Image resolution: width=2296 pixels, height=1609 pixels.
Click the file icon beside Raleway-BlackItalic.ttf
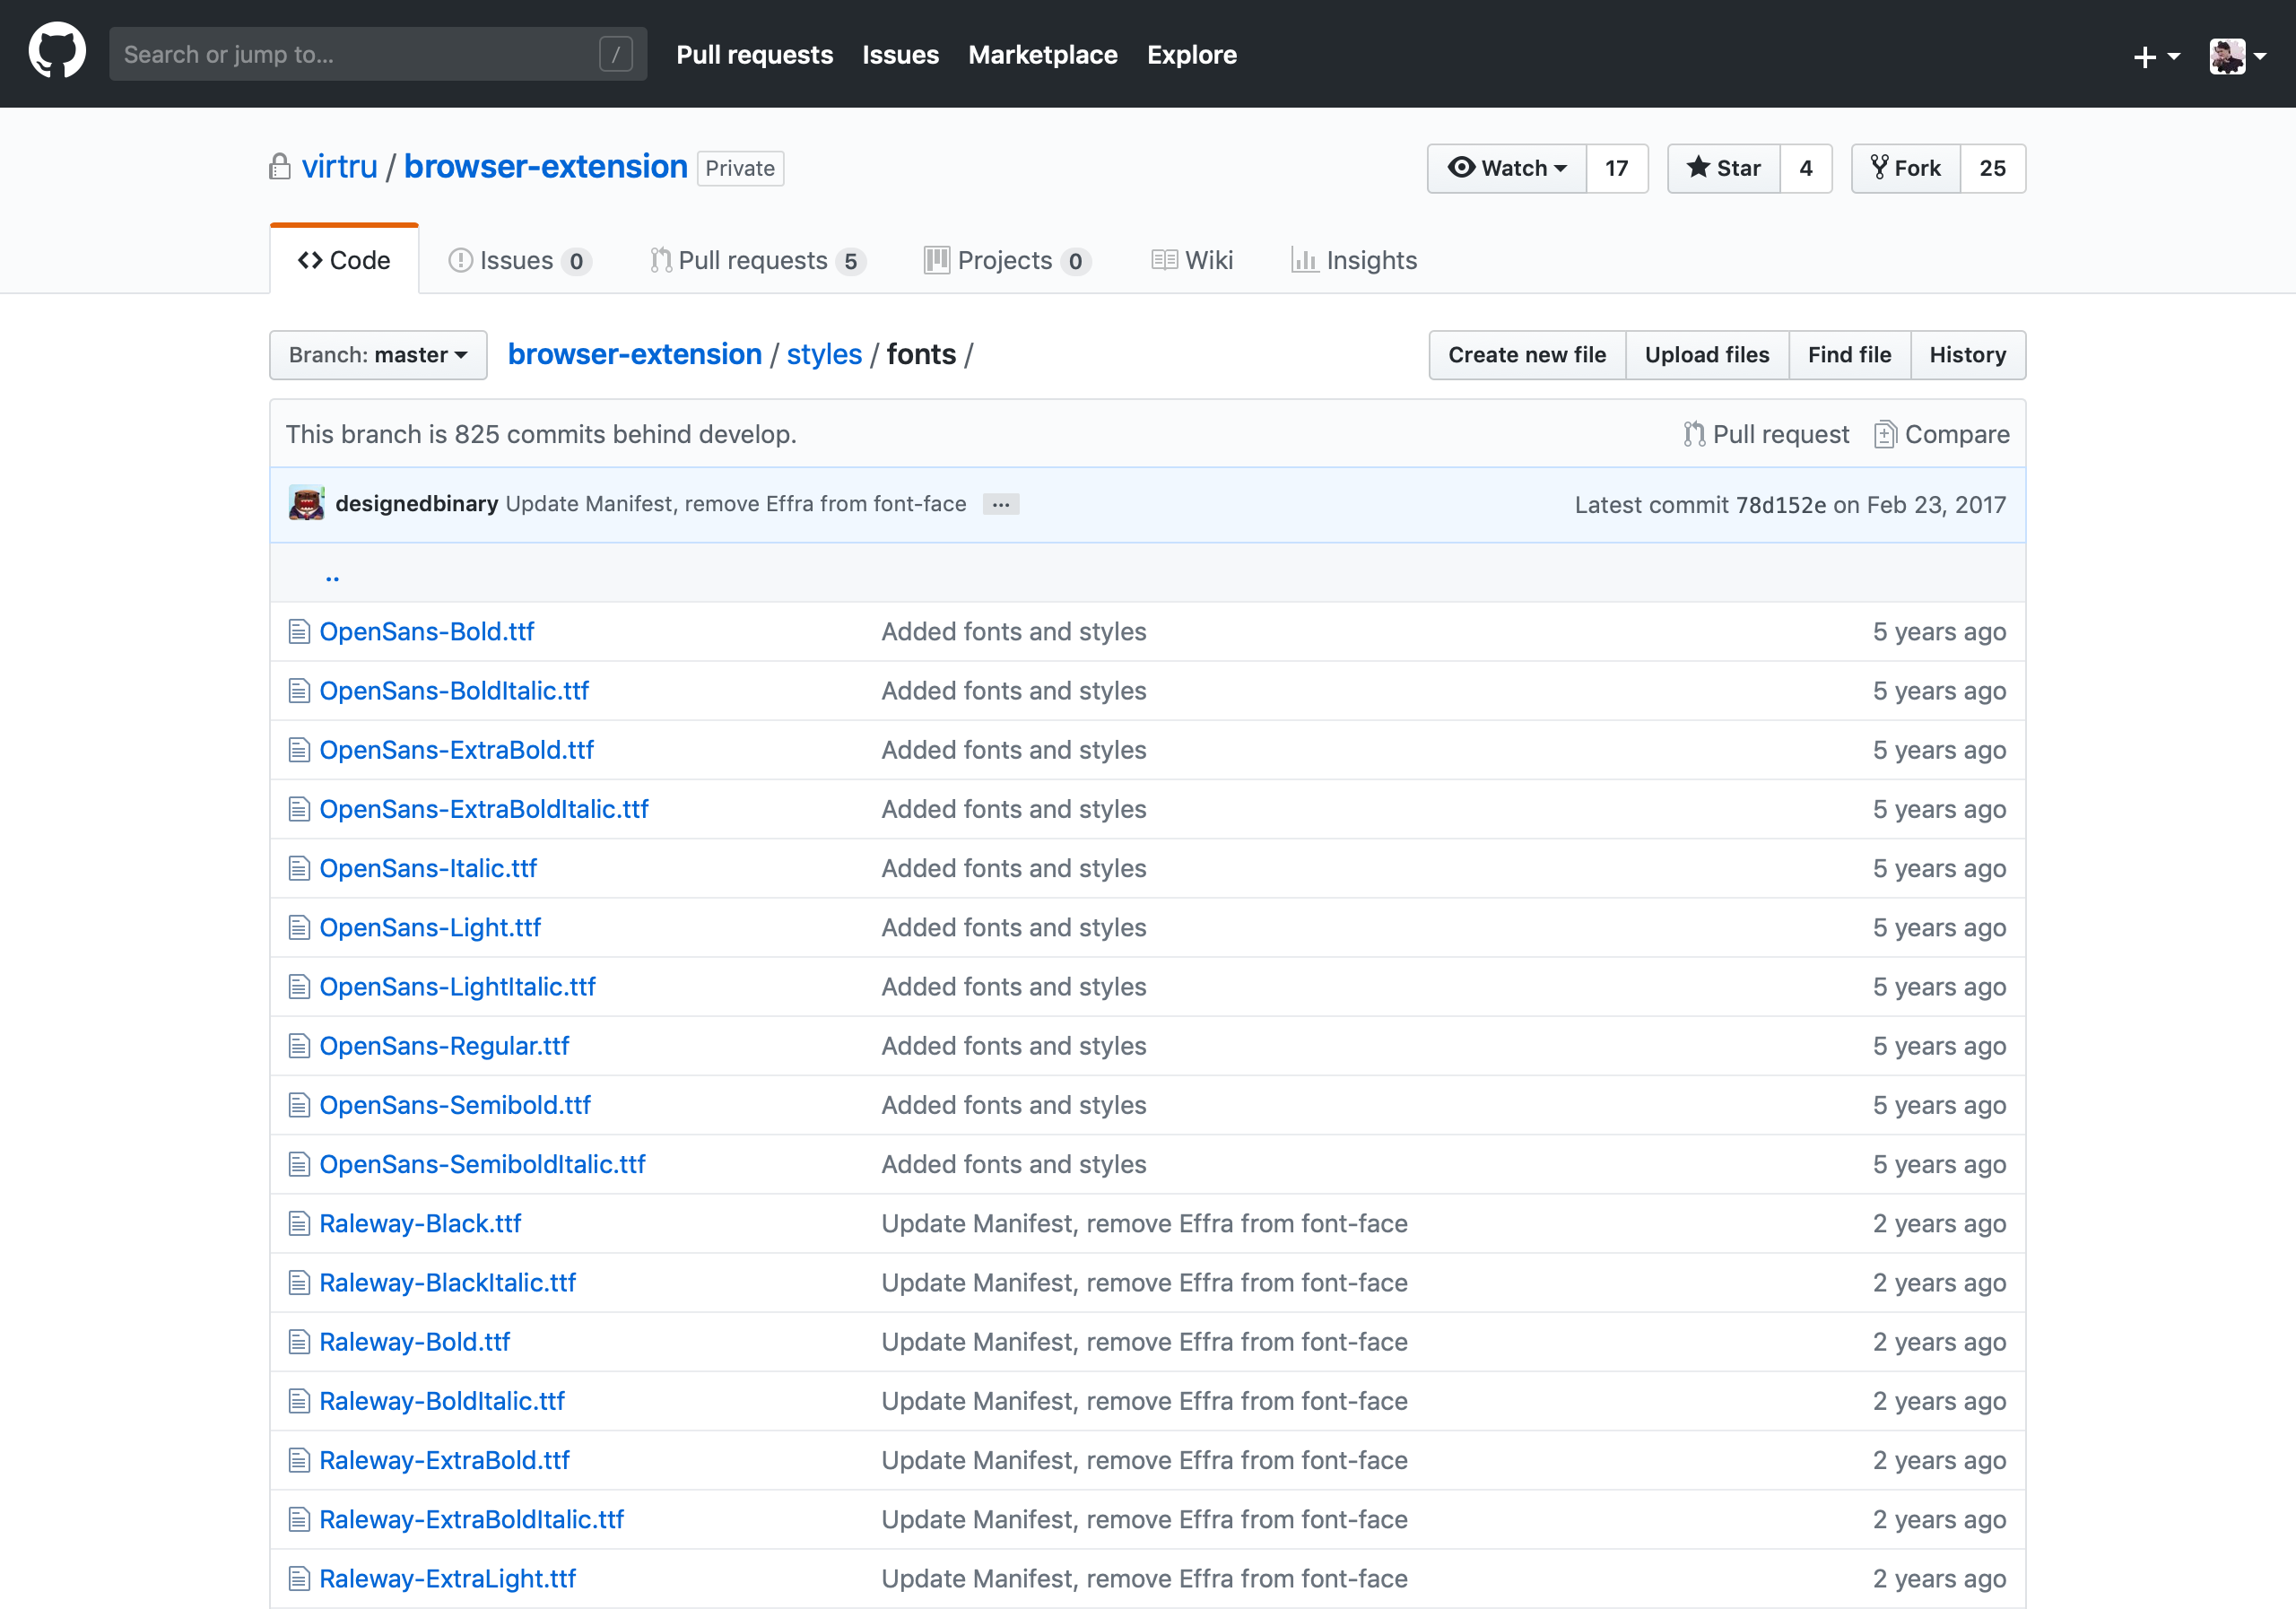pos(299,1283)
